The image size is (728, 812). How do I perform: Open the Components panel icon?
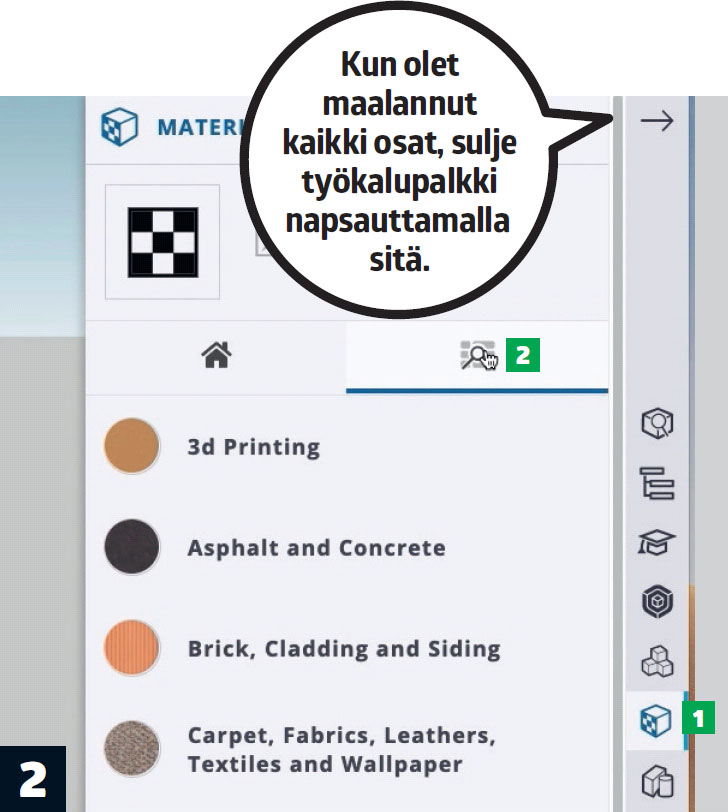(x=657, y=601)
